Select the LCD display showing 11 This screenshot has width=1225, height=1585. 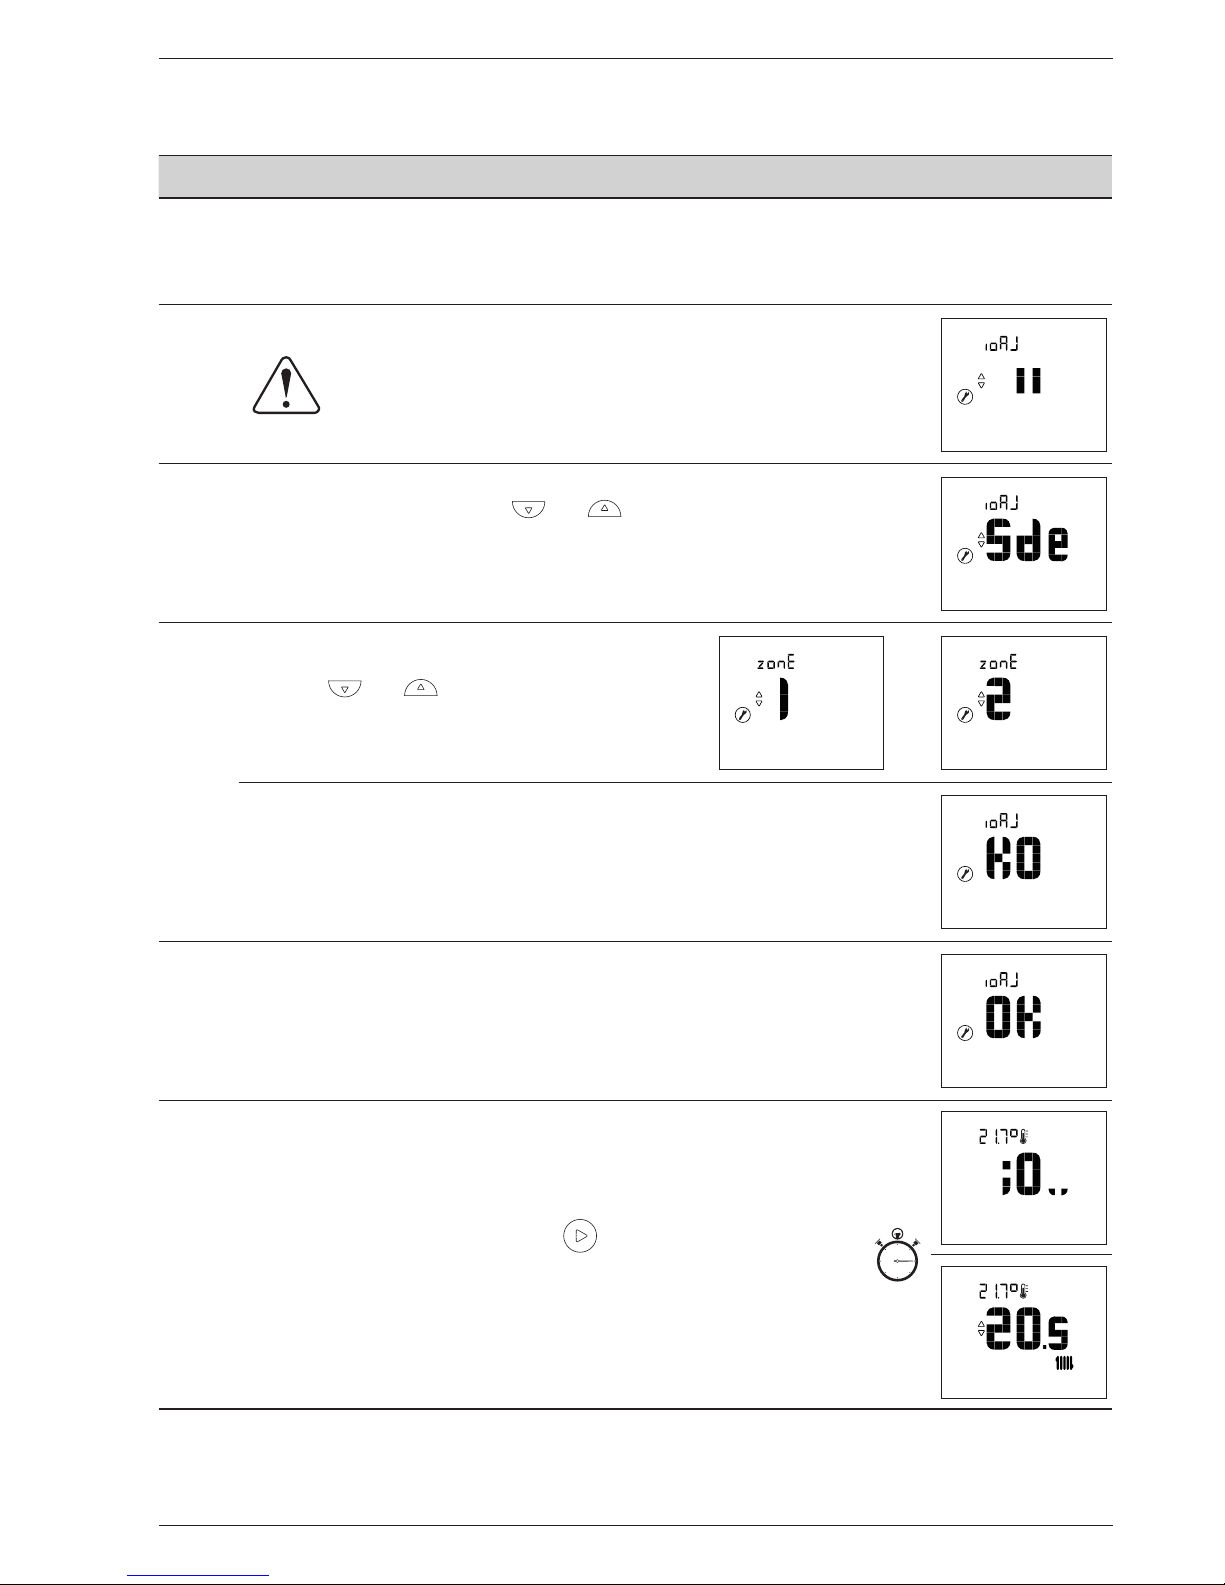pyautogui.click(x=1023, y=385)
